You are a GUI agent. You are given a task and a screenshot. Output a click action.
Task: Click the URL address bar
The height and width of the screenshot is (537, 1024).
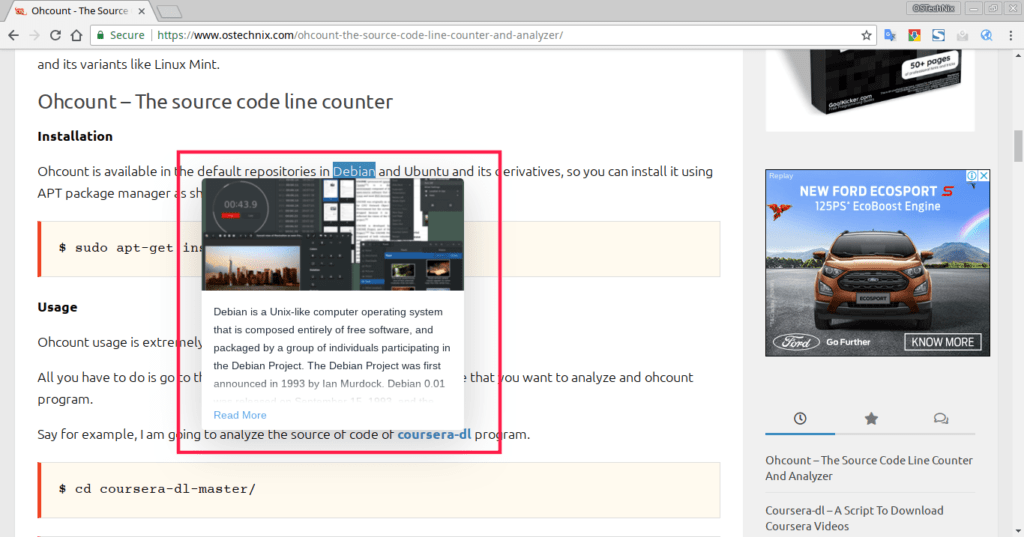pyautogui.click(x=500, y=35)
